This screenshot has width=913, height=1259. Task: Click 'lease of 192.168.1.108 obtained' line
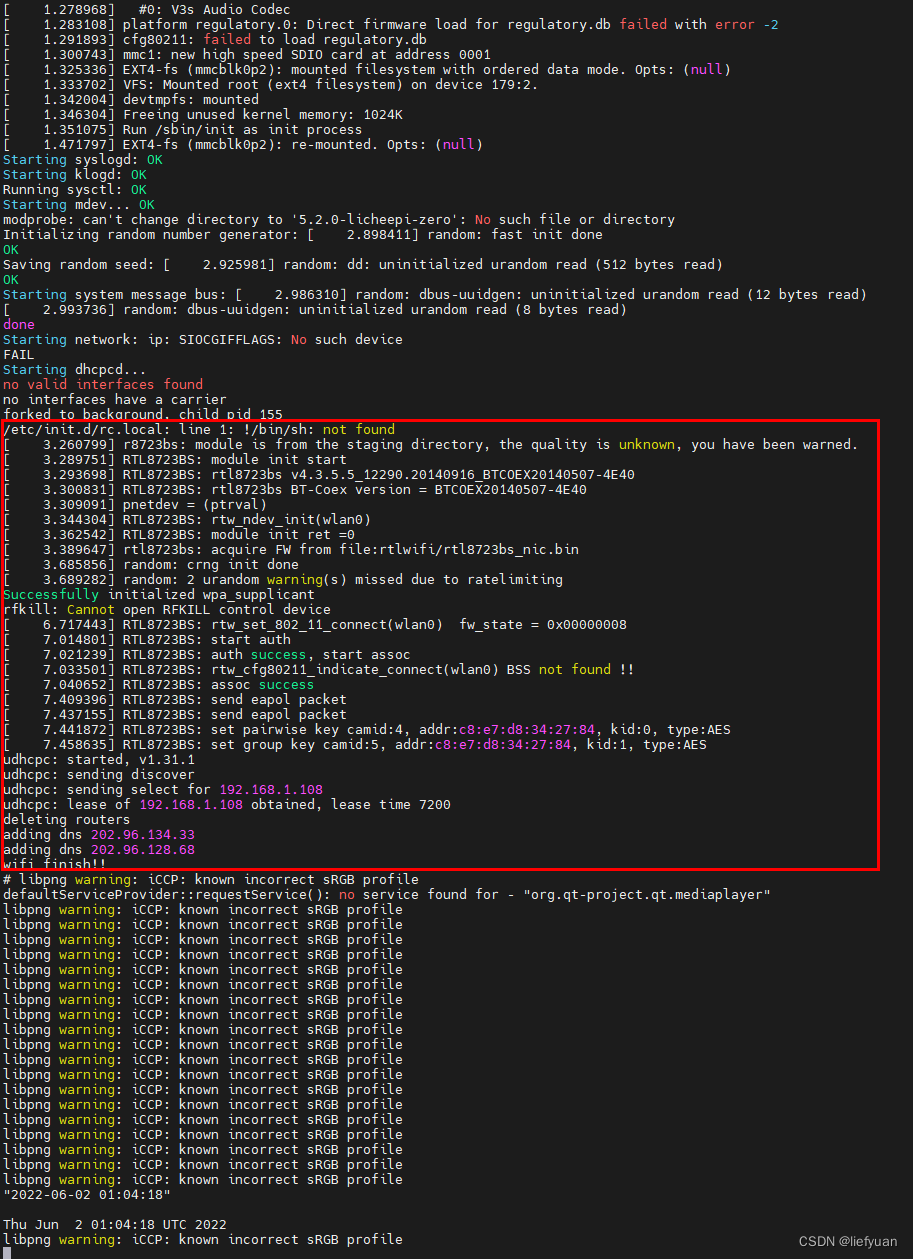coord(227,804)
